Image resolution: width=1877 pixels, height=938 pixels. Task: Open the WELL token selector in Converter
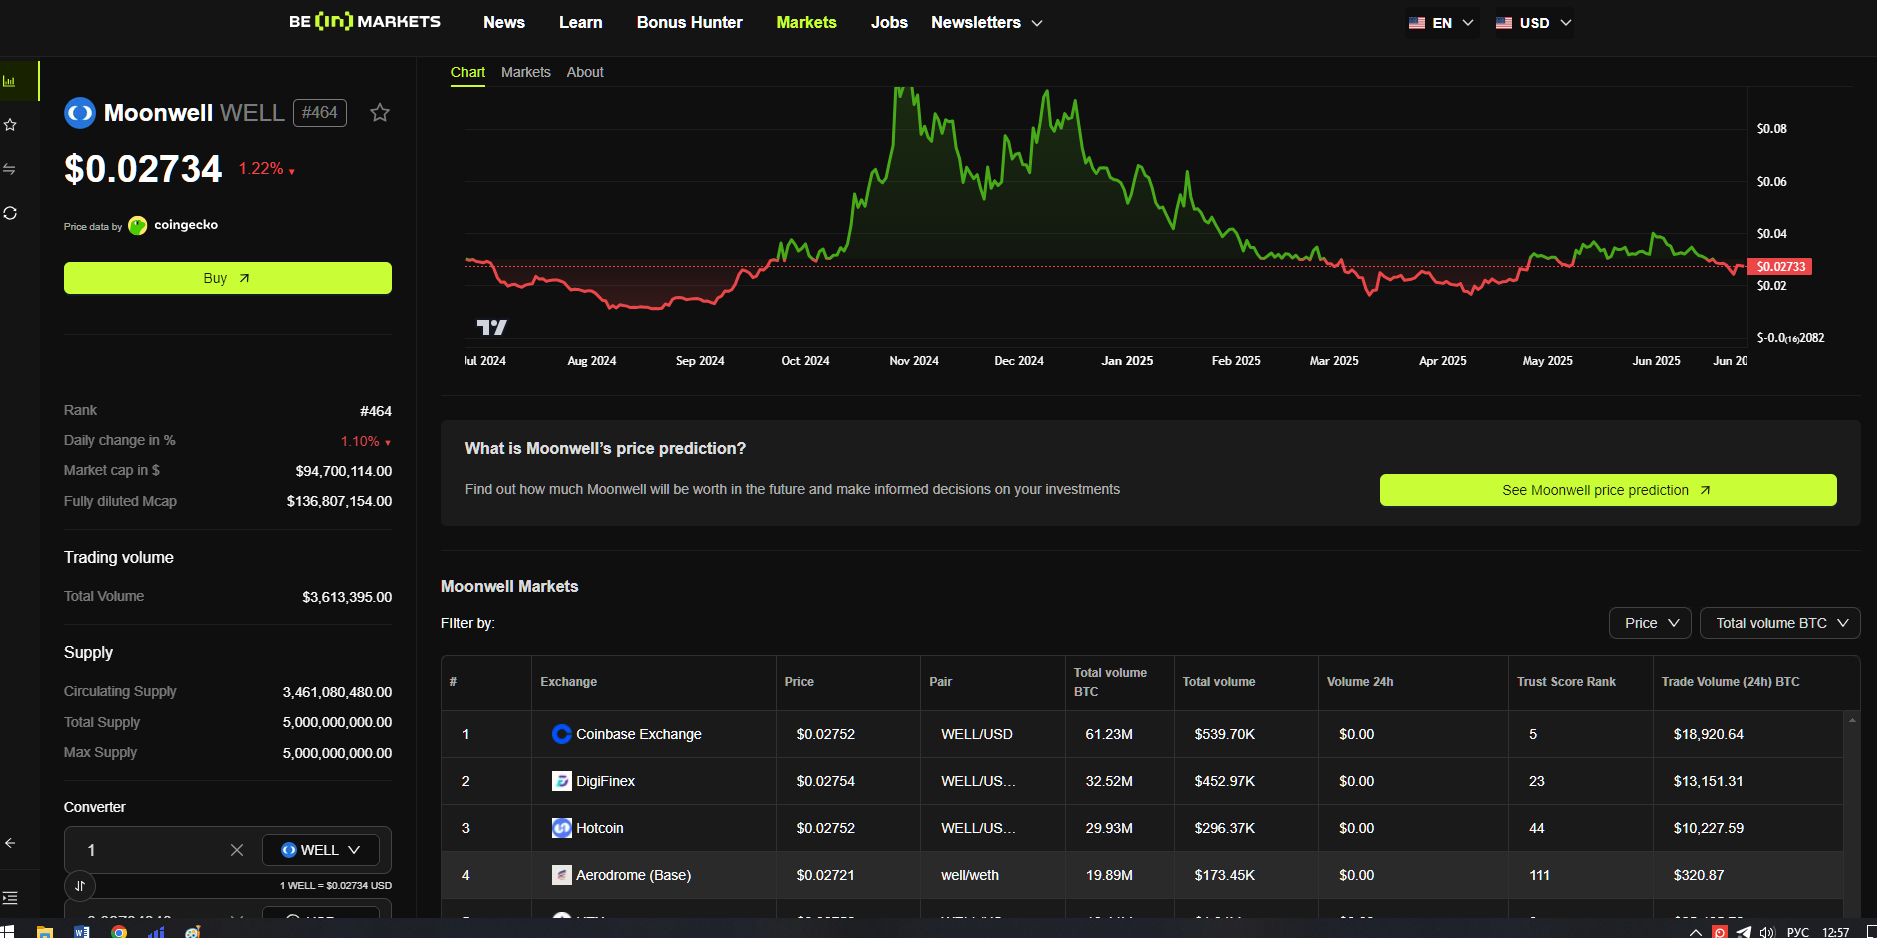click(x=320, y=850)
